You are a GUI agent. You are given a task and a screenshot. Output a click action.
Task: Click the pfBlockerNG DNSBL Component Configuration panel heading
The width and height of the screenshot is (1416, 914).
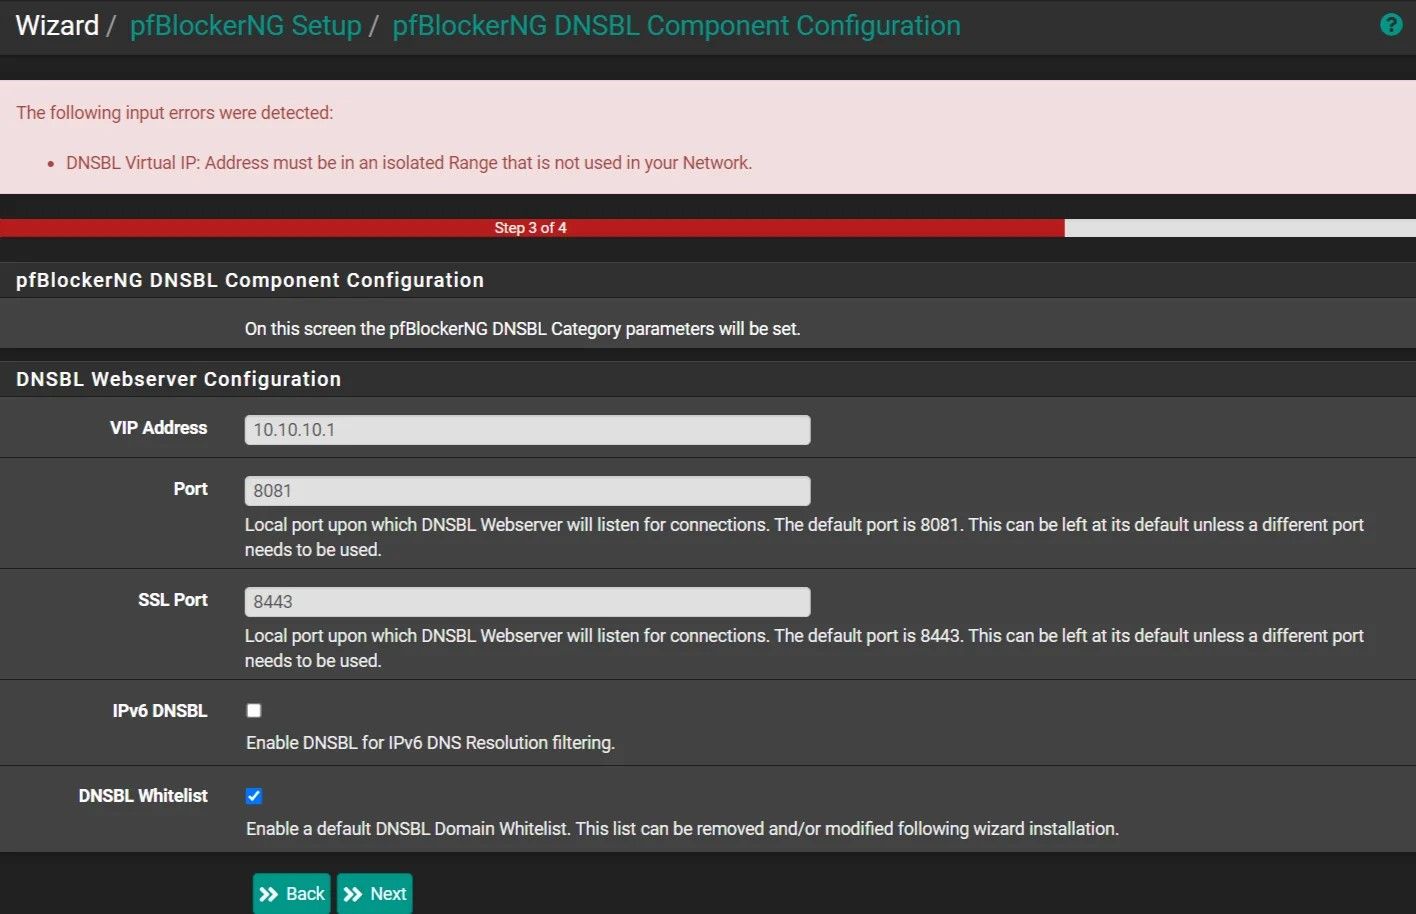(250, 280)
